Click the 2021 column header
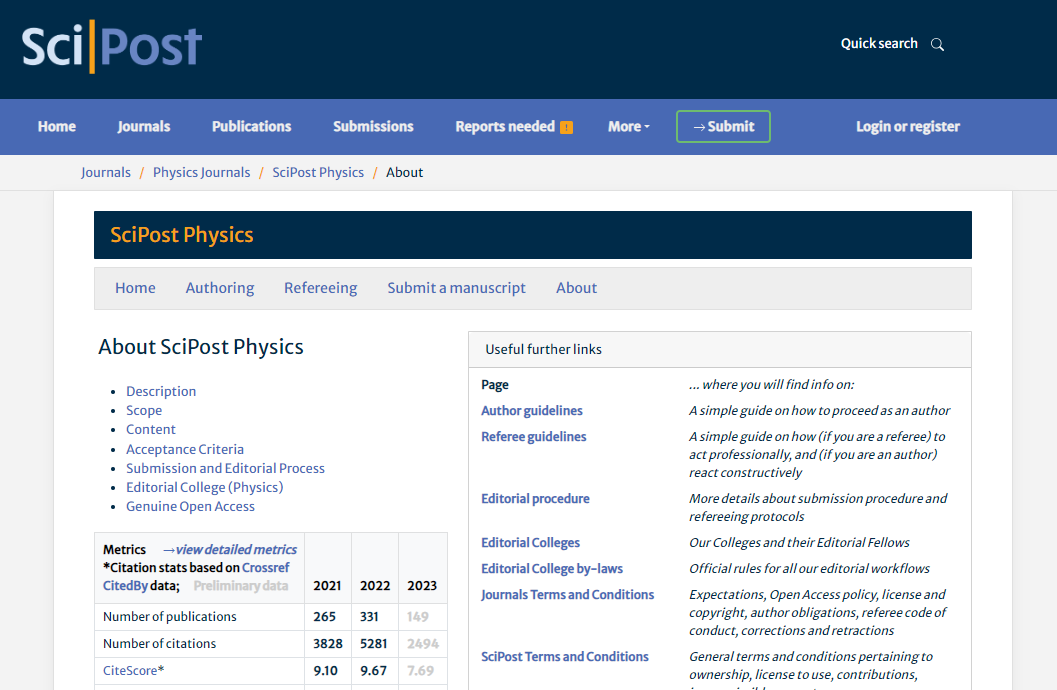1057x690 pixels. (328, 586)
